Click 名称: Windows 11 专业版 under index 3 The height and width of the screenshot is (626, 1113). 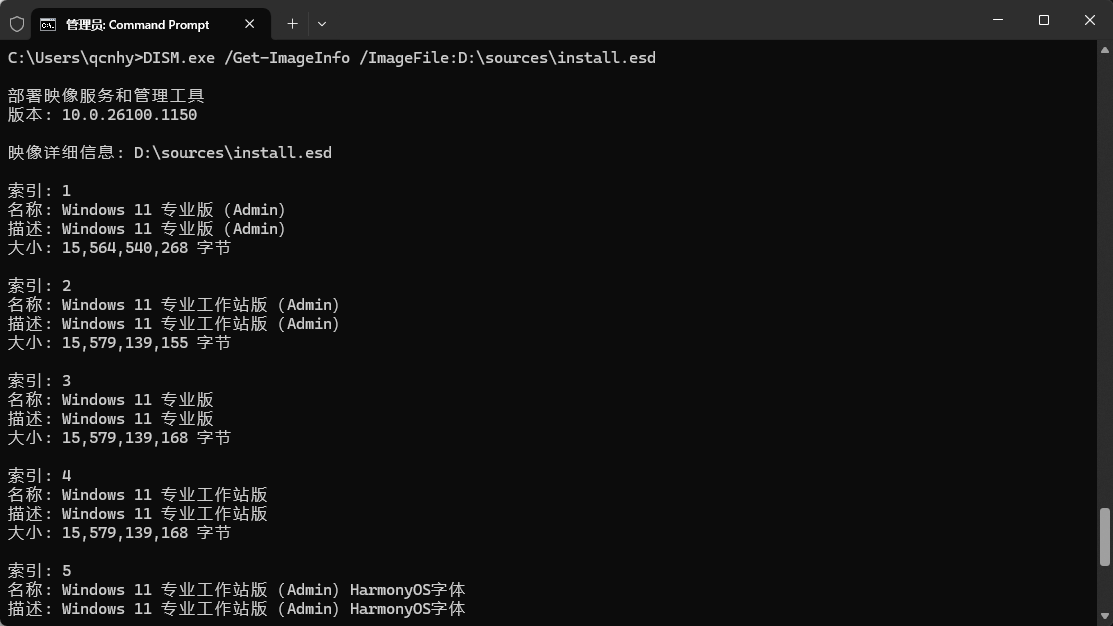point(111,400)
